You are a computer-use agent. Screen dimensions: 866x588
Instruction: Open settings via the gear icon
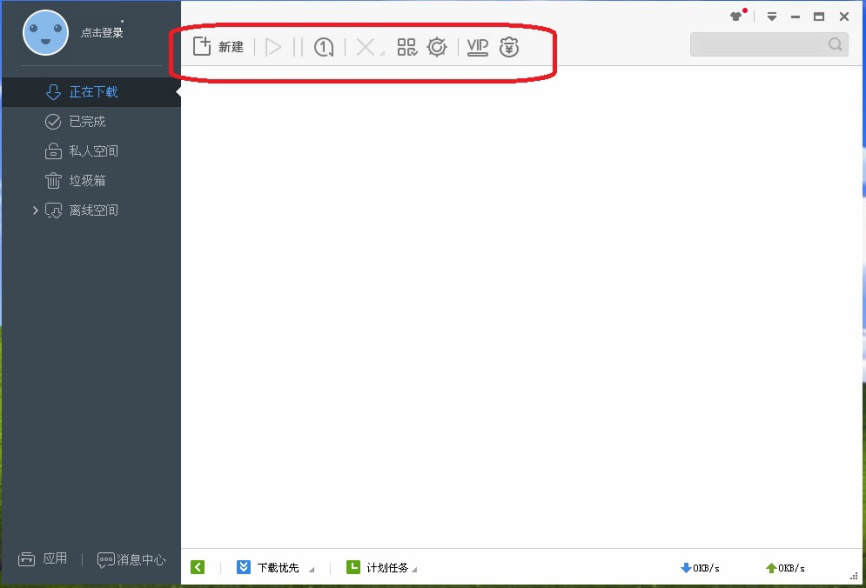coord(437,47)
